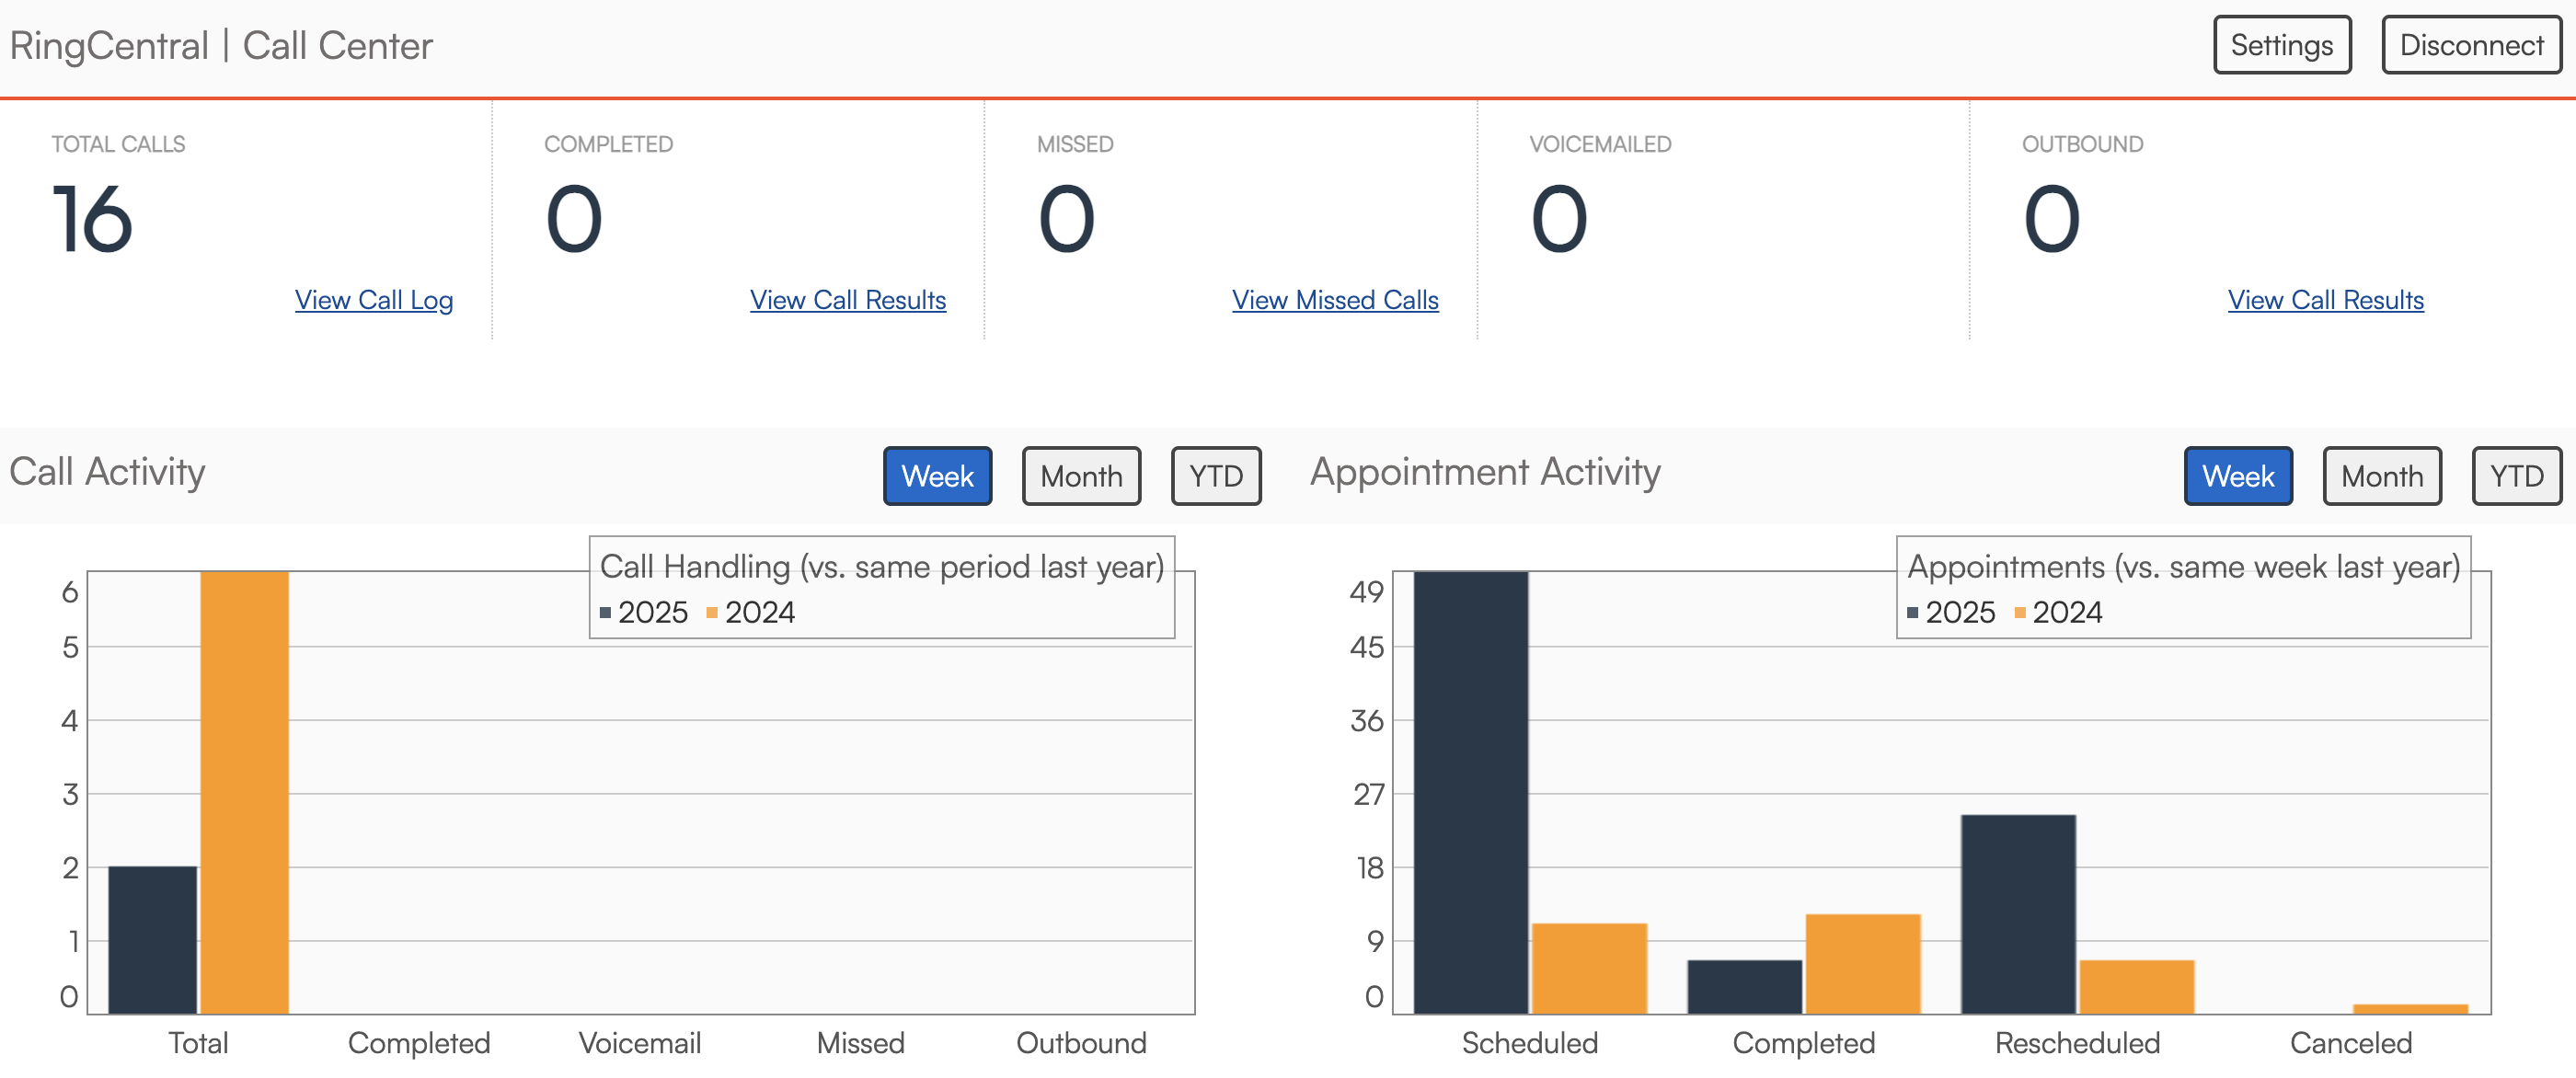Image resolution: width=2576 pixels, height=1078 pixels.
Task: Click 2024 legend swatch in Appointments chart
Action: (2019, 612)
